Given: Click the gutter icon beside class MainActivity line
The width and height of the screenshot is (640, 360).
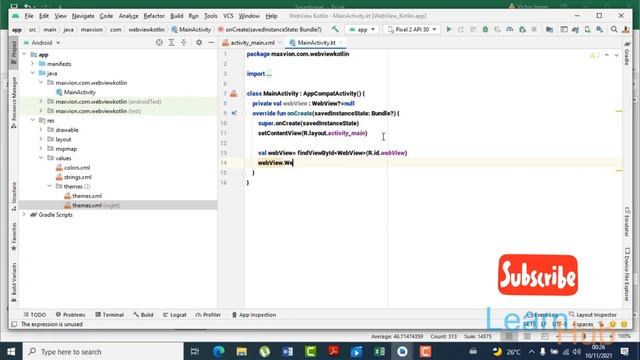Looking at the screenshot, I should point(233,93).
